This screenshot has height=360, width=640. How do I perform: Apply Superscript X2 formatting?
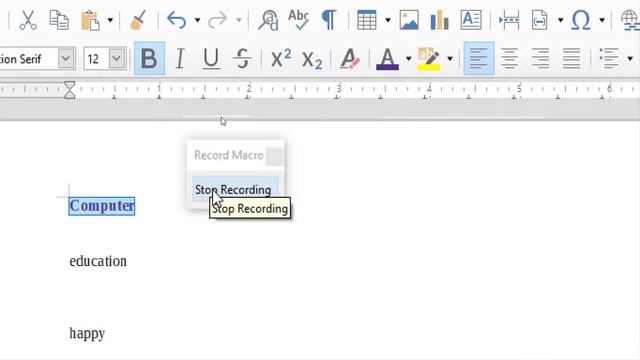click(281, 58)
